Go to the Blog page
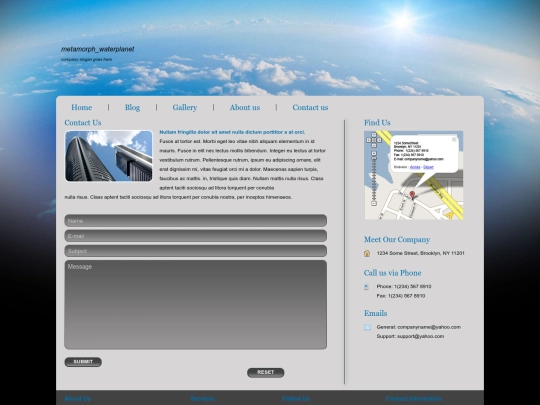The height and width of the screenshot is (405, 540). [x=132, y=107]
